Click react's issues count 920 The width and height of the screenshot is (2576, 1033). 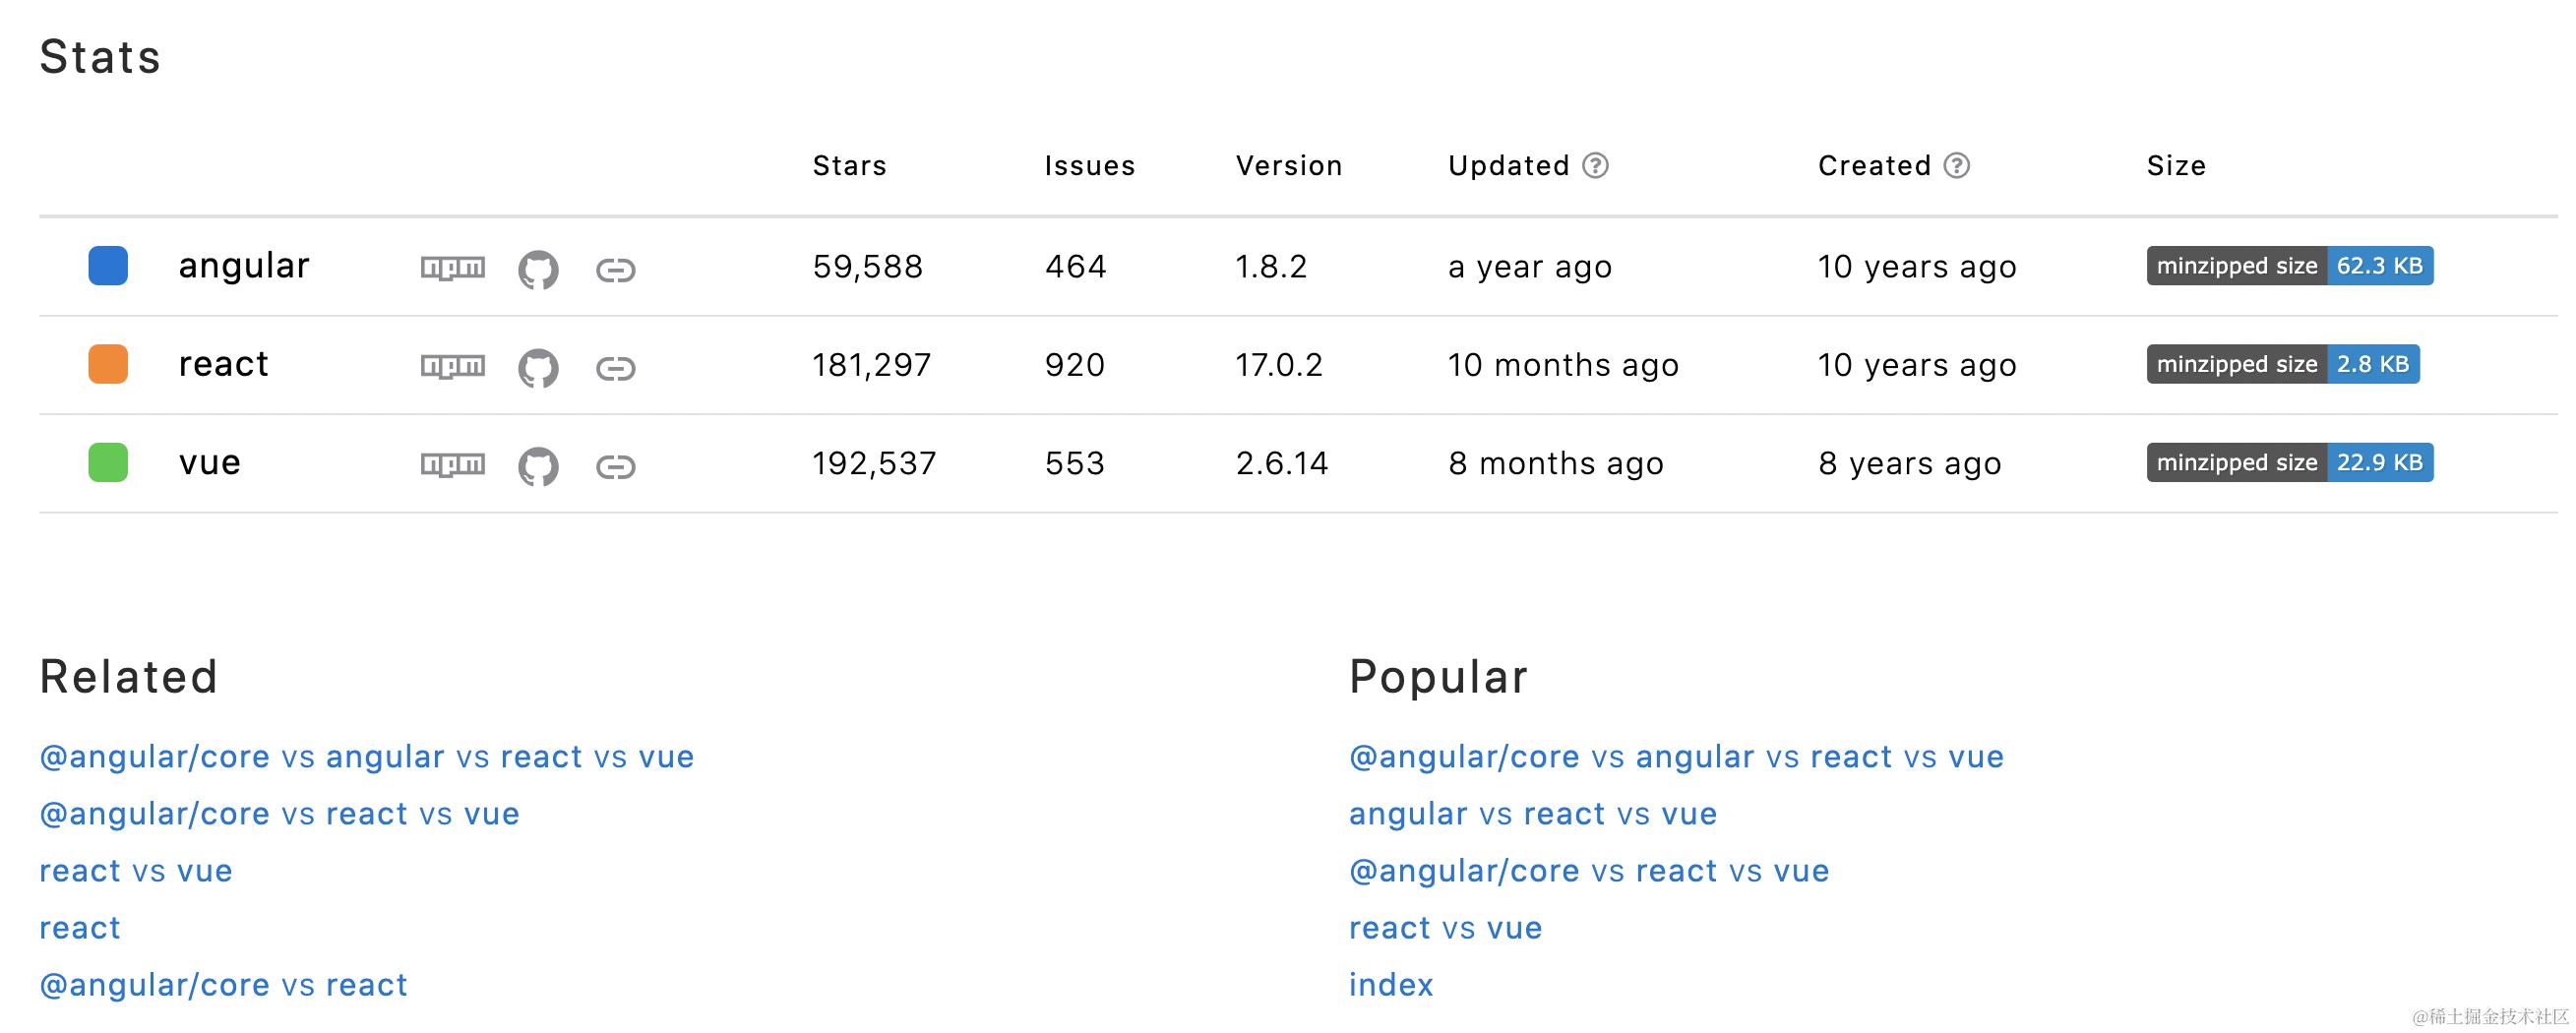[1075, 365]
